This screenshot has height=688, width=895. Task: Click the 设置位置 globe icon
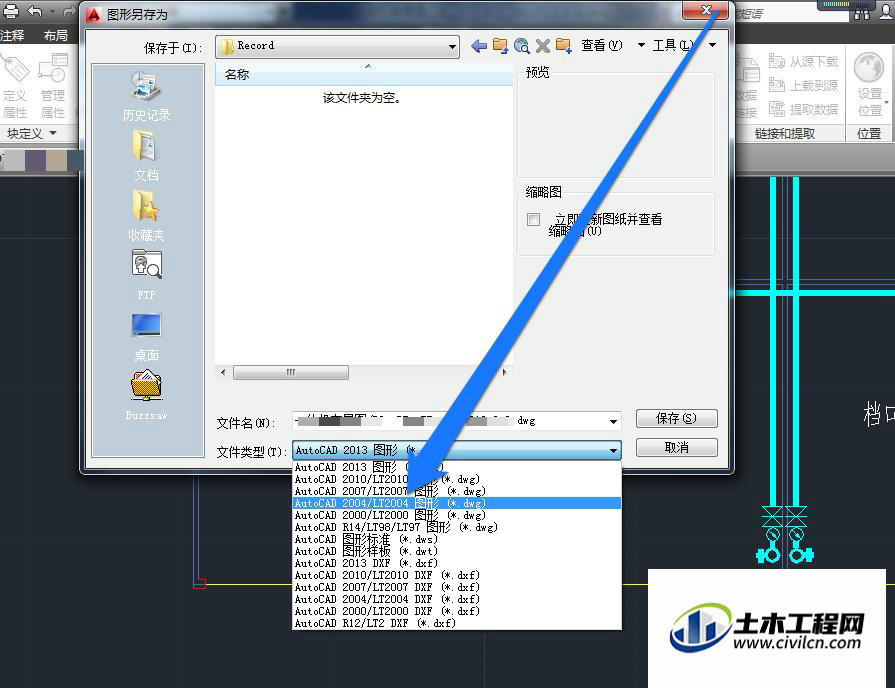tap(869, 67)
